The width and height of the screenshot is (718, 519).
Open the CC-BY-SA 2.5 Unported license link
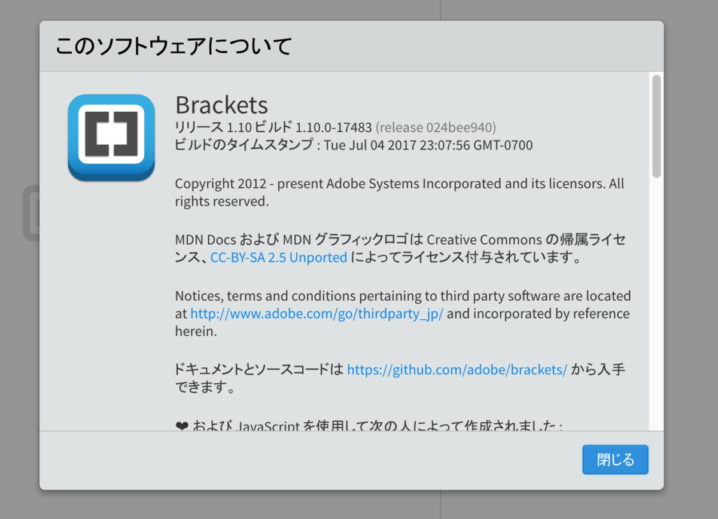[278, 257]
